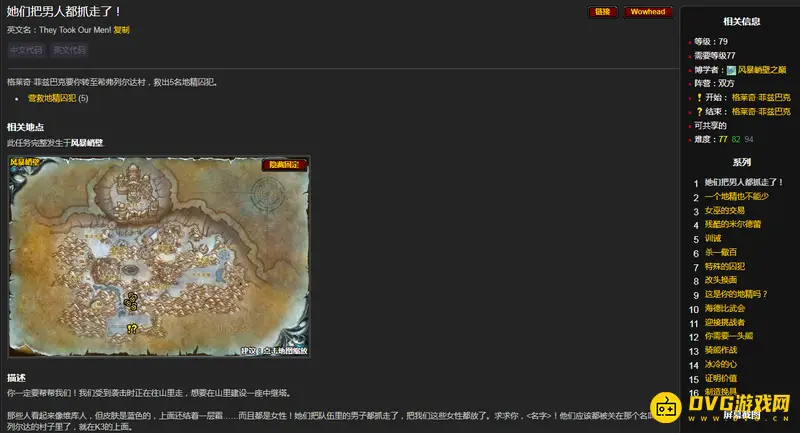Image resolution: width=800 pixels, height=433 pixels.
Task: Open series quest 海德比武会
Action: 724,308
